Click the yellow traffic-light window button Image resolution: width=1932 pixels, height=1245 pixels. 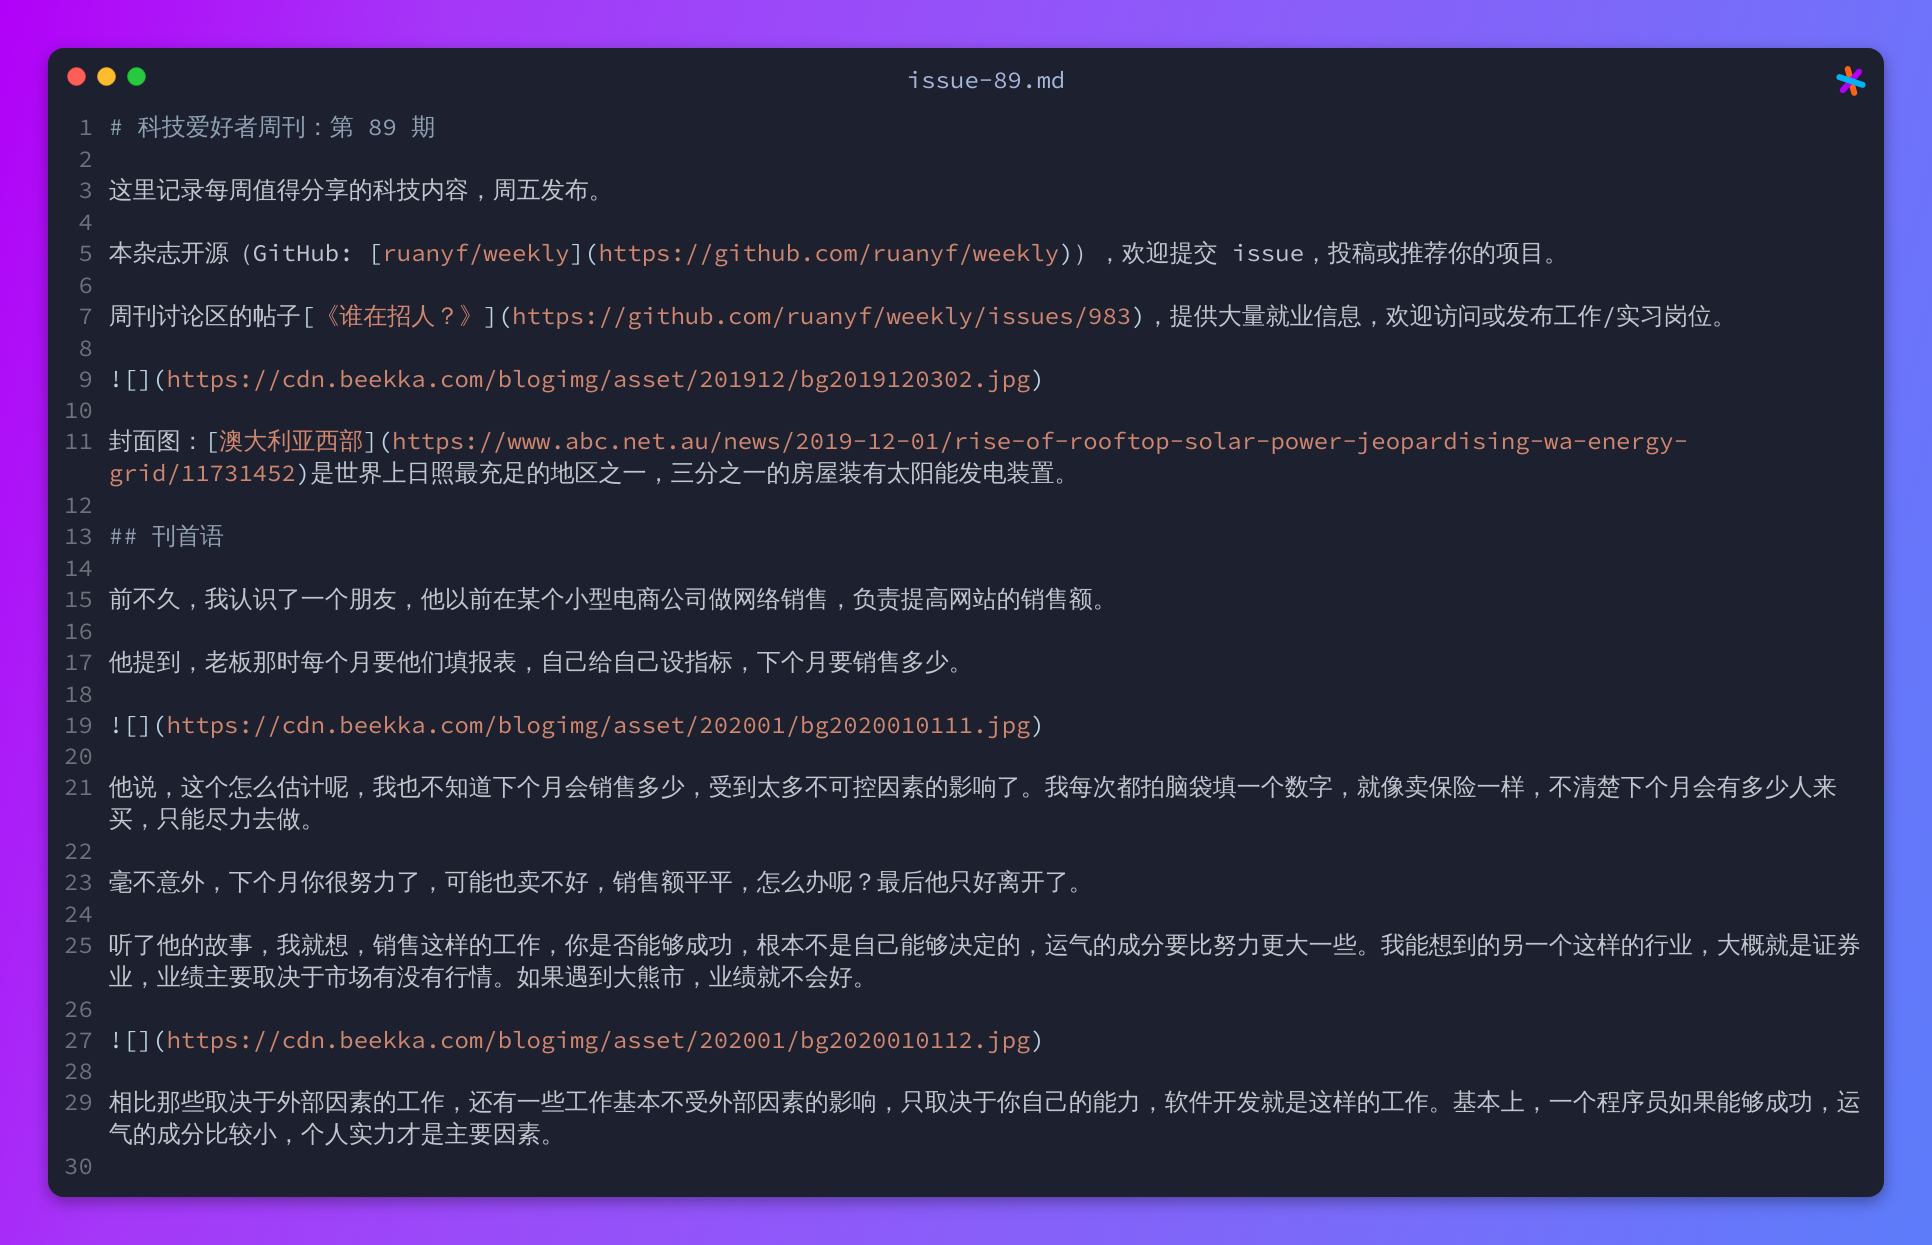click(x=106, y=76)
